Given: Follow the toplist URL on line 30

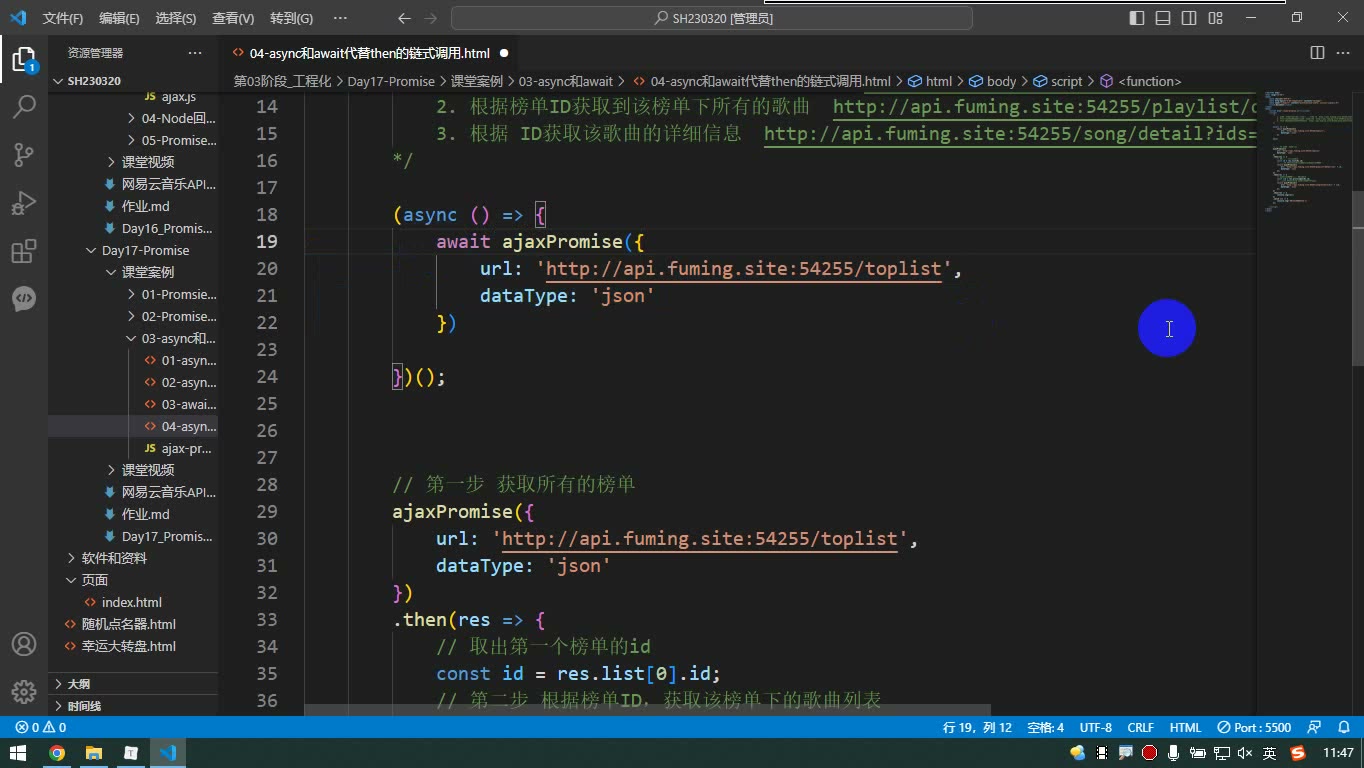Looking at the screenshot, I should click(700, 539).
